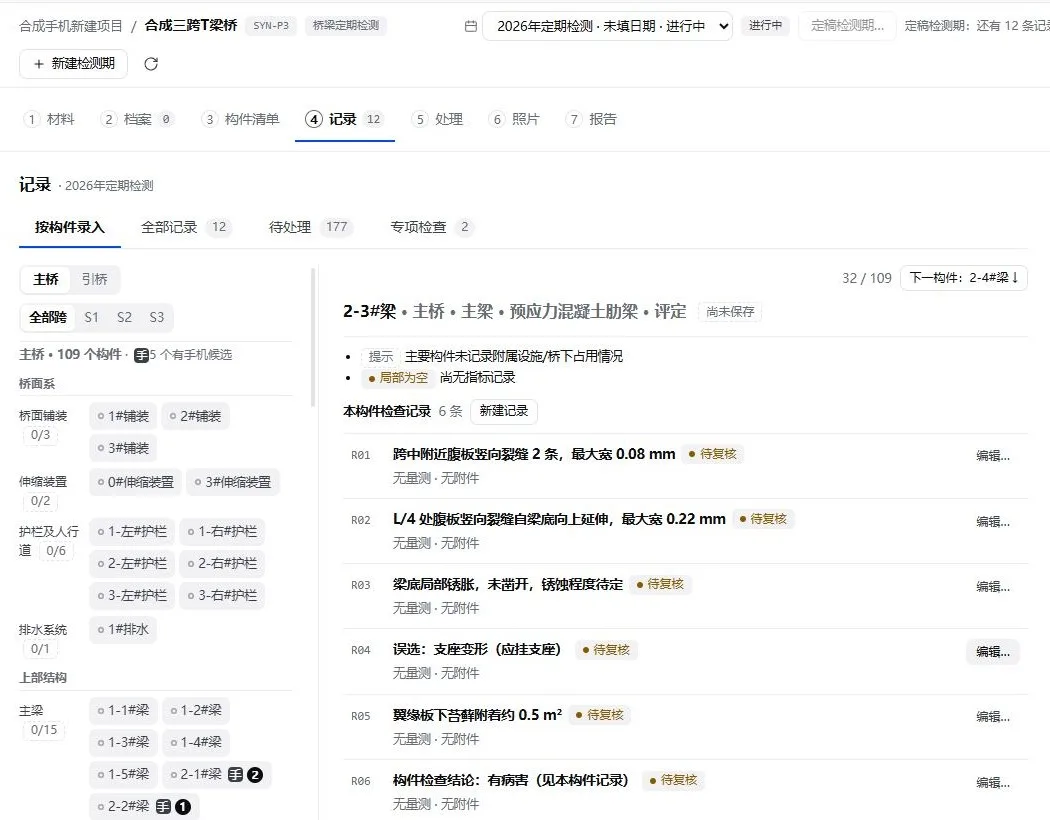Click the 待复核 badge on record R04

pos(606,649)
